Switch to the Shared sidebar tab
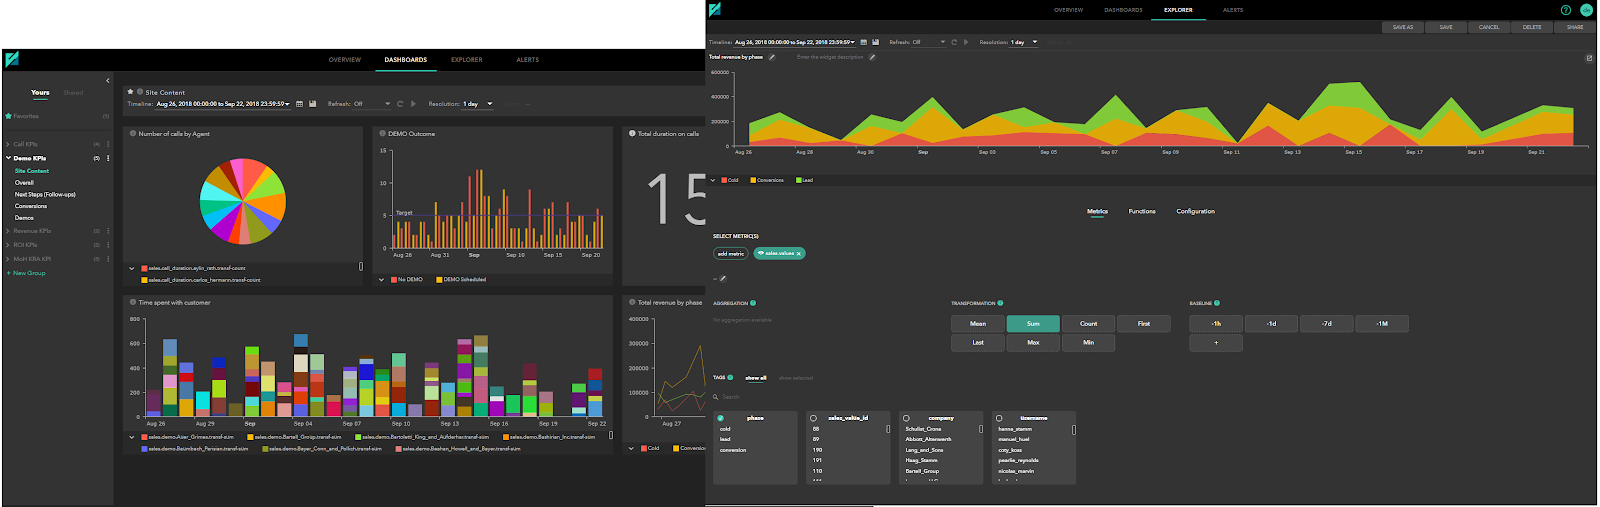Viewport: 1600px width, 507px height. 73,93
